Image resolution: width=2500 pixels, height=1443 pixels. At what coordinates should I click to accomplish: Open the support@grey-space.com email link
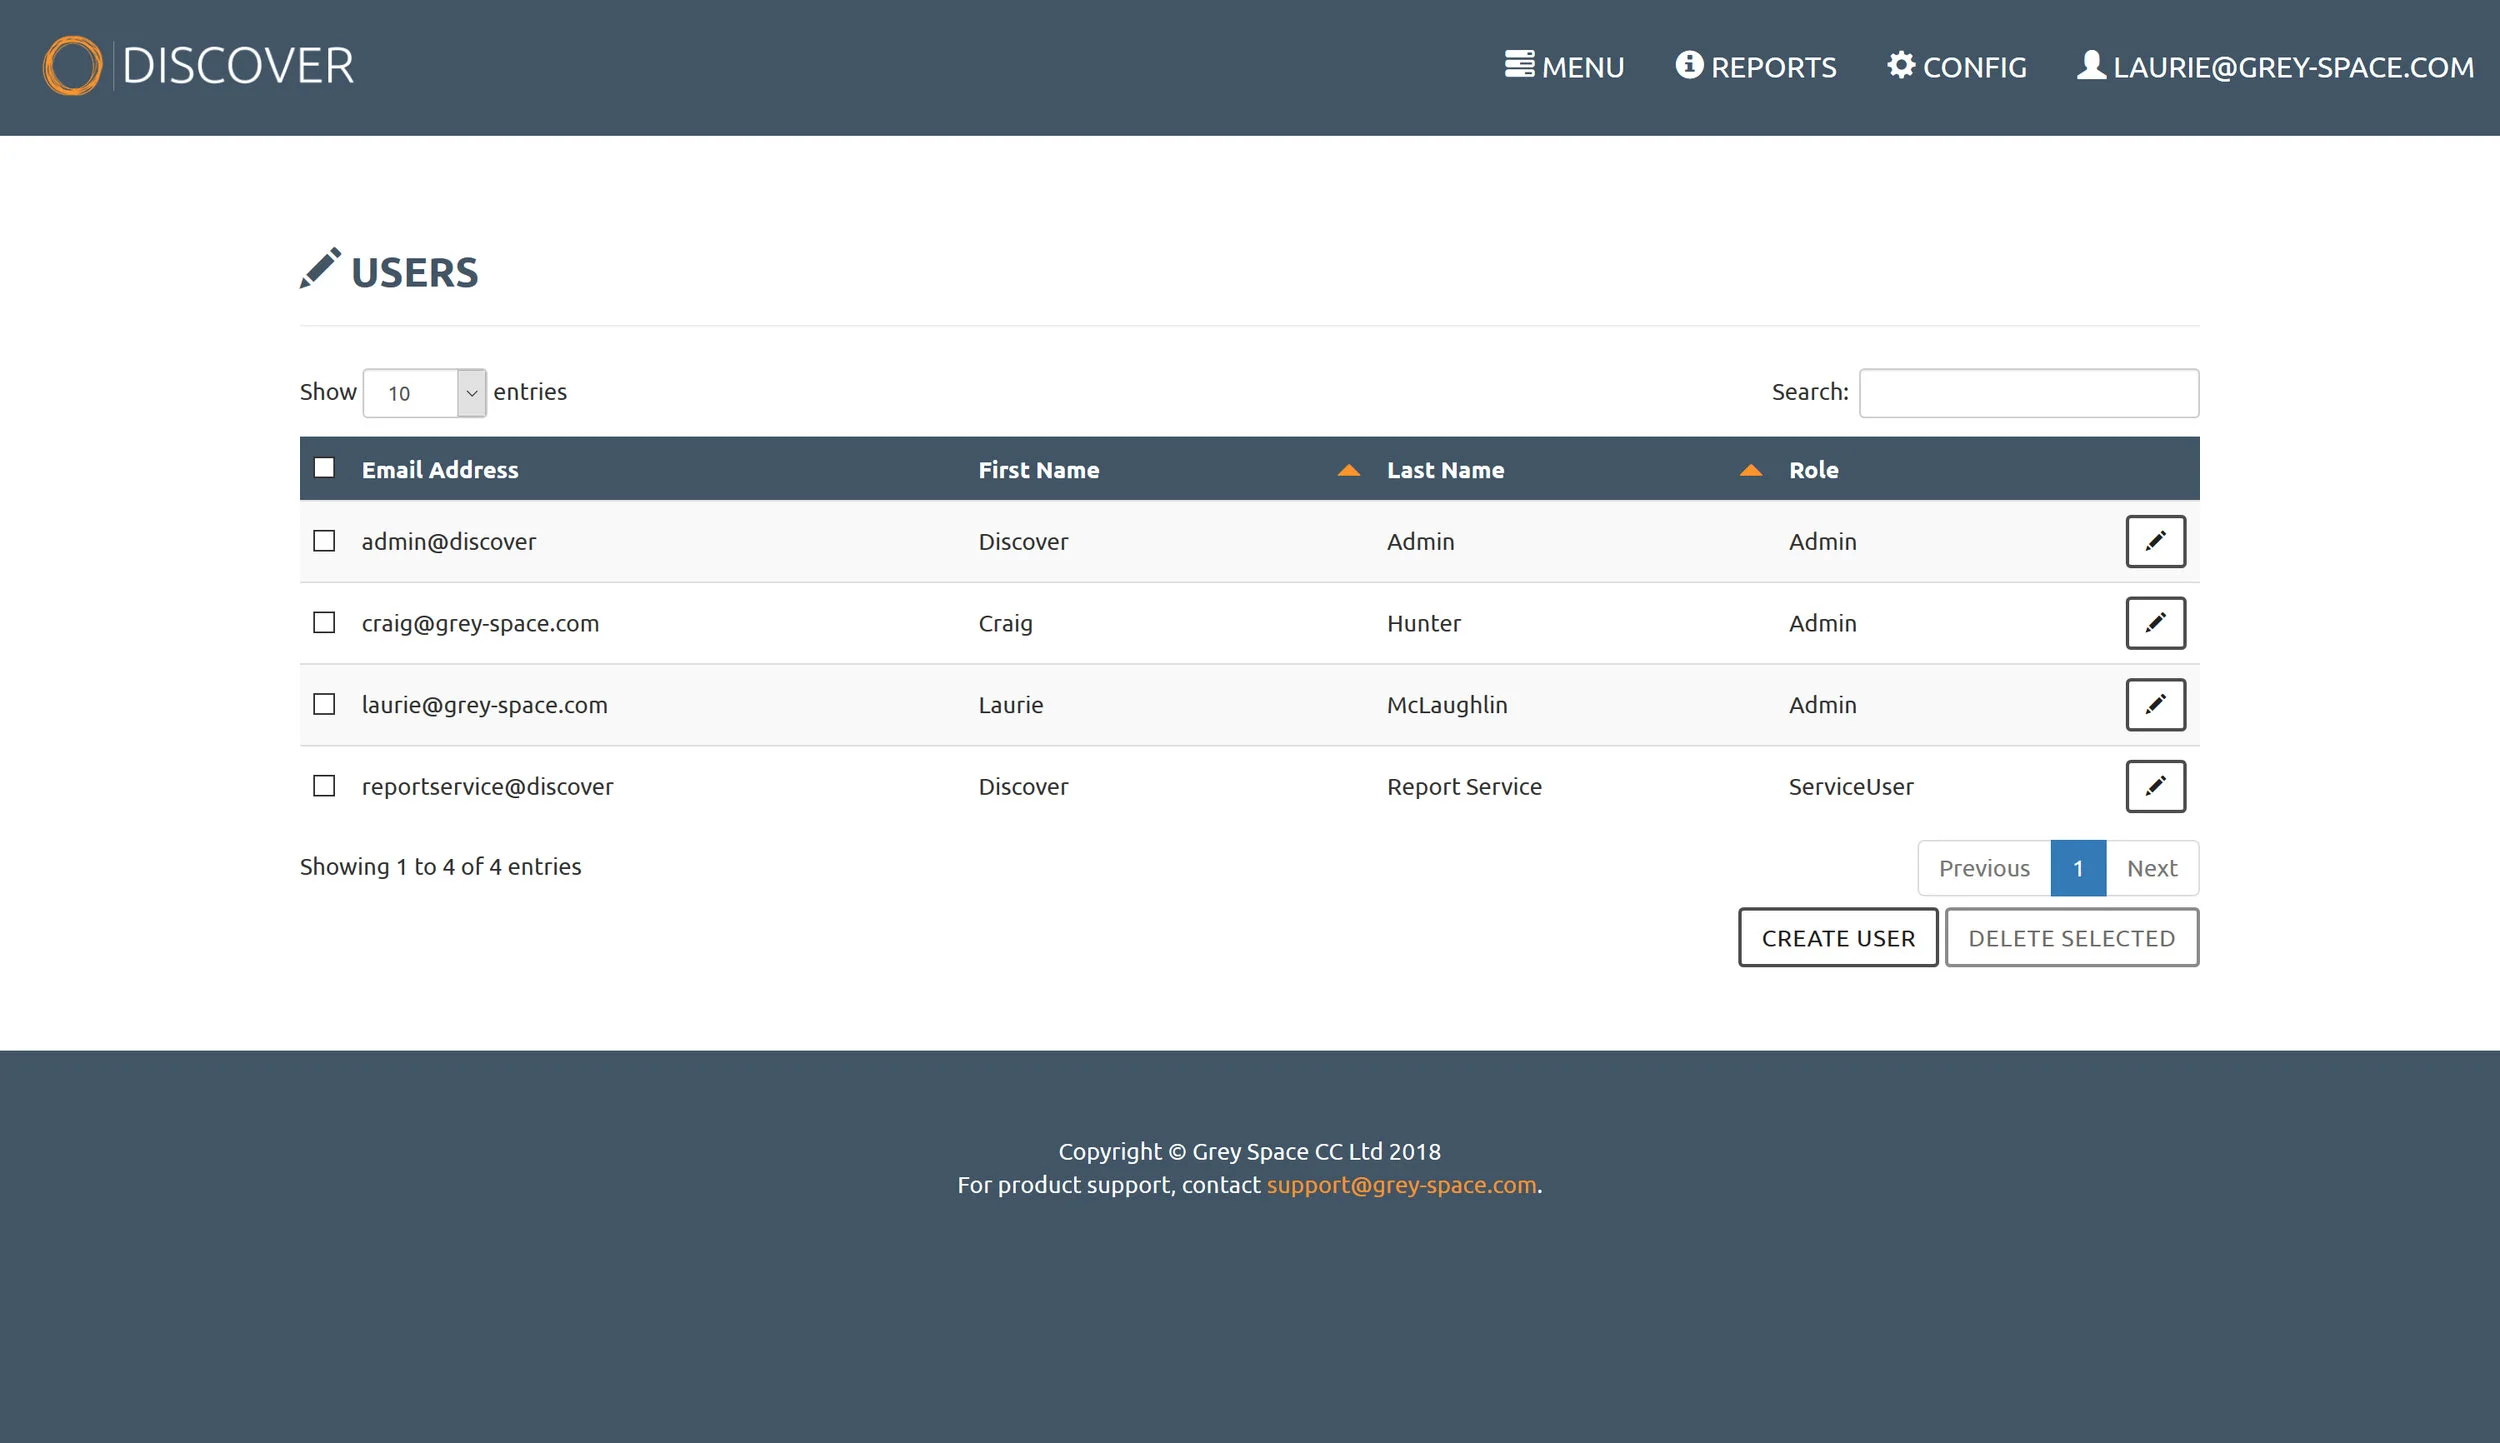coord(1401,1185)
